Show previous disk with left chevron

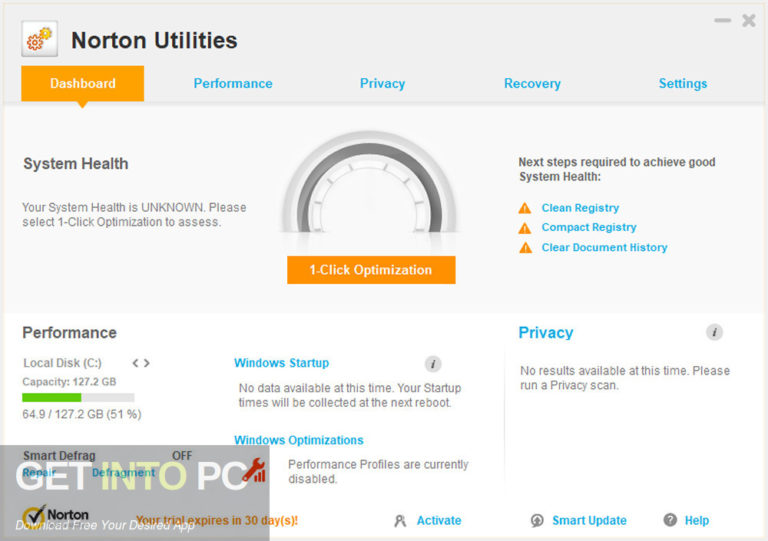coord(135,363)
